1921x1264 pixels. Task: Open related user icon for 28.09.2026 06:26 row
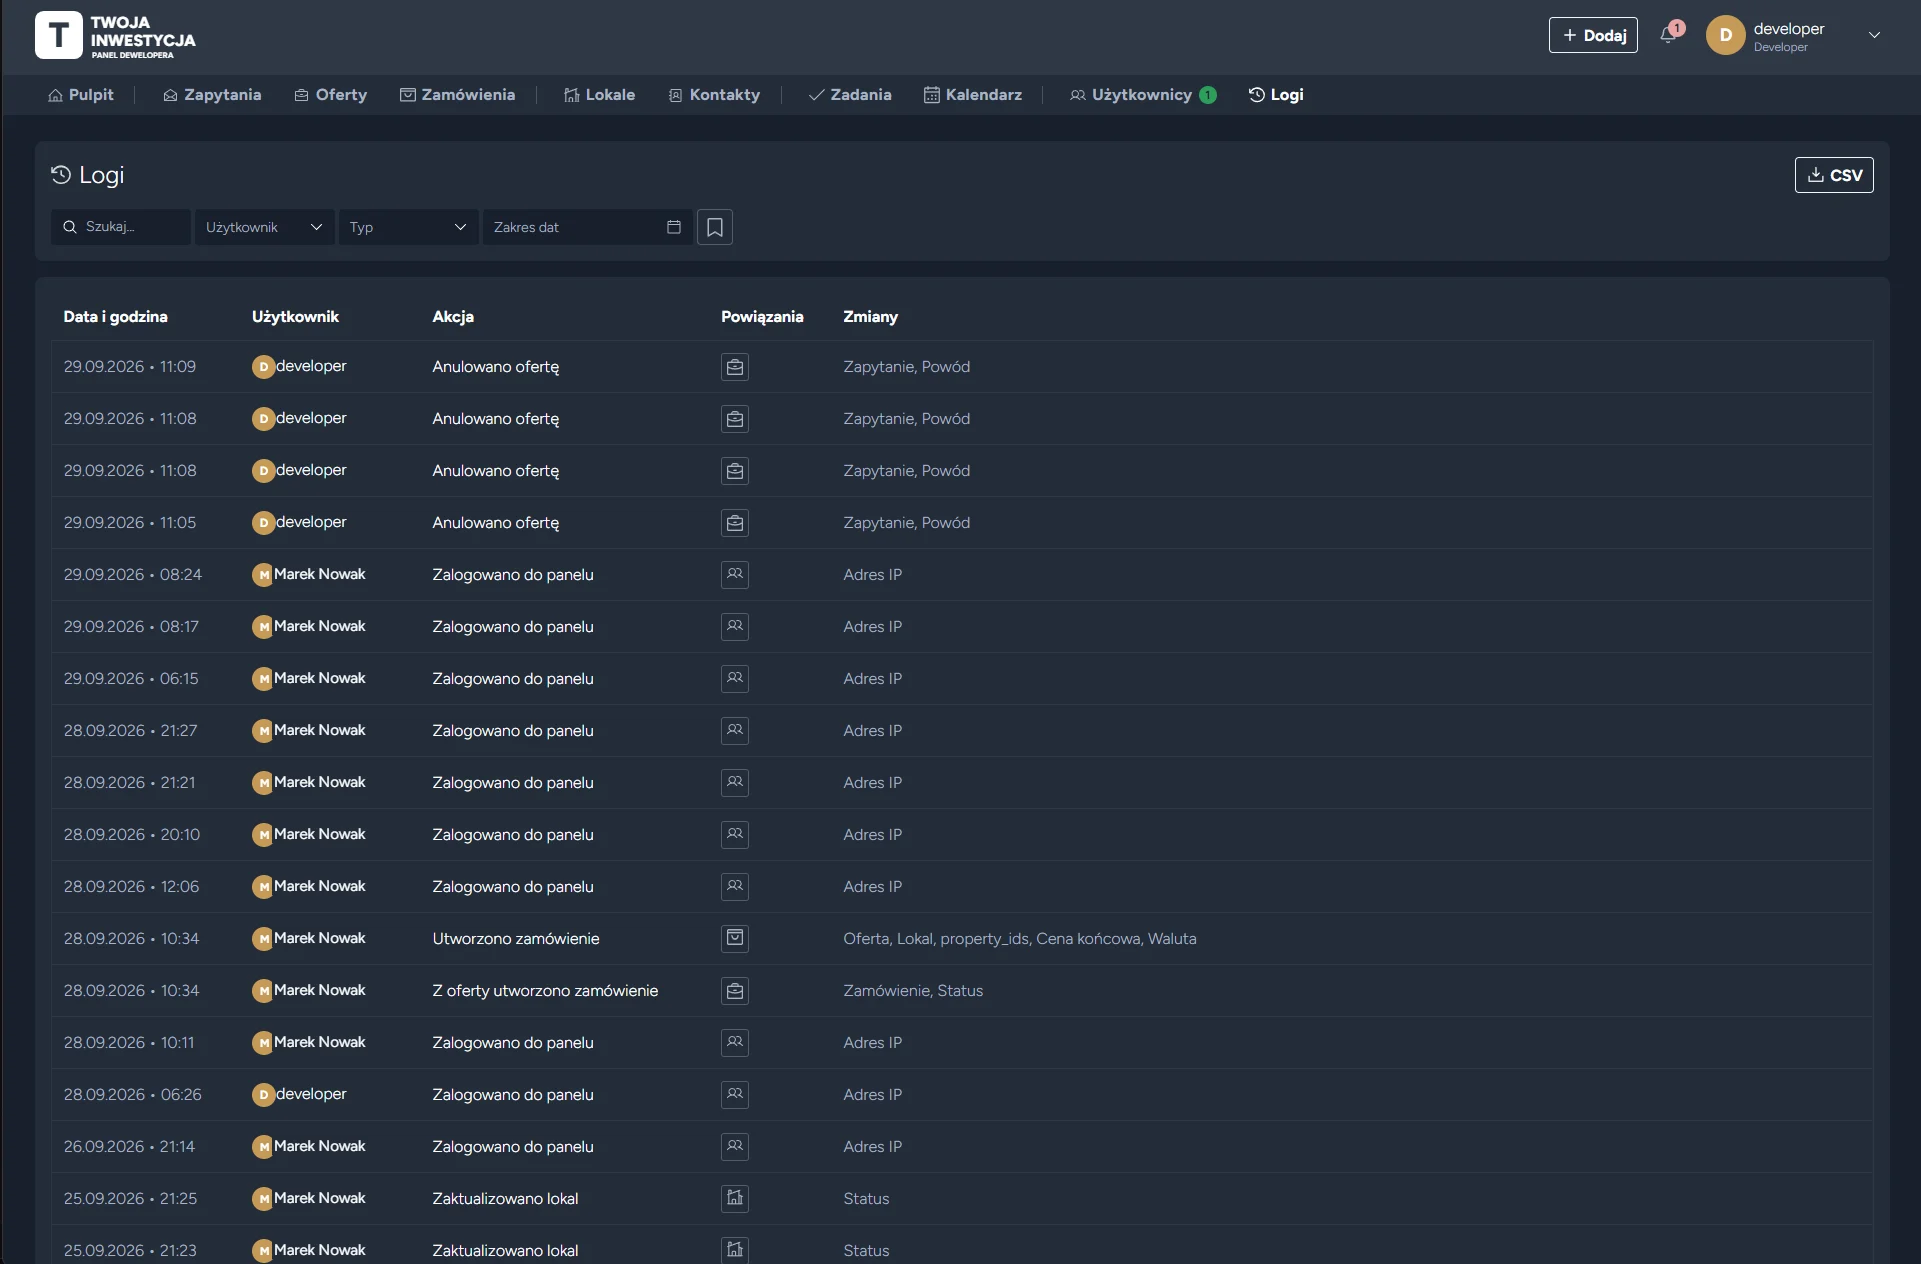coord(735,1095)
